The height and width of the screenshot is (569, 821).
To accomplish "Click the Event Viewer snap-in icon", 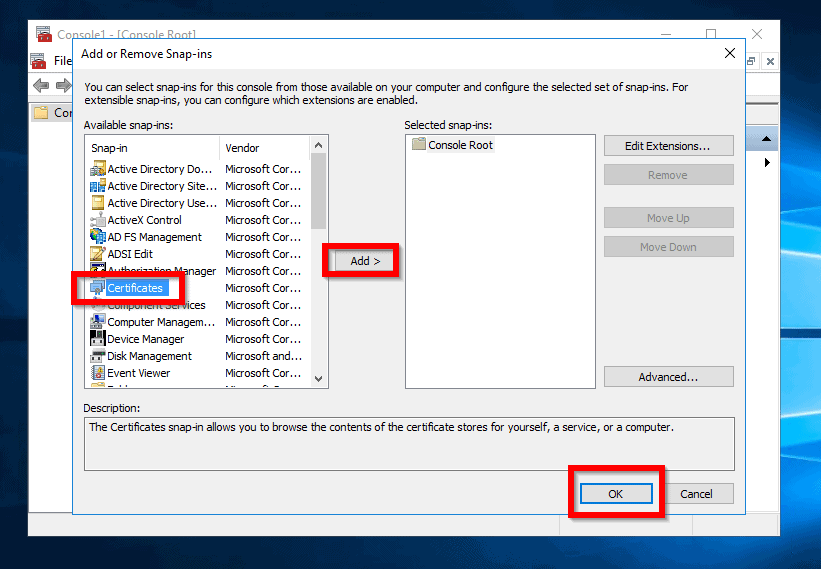I will [97, 373].
